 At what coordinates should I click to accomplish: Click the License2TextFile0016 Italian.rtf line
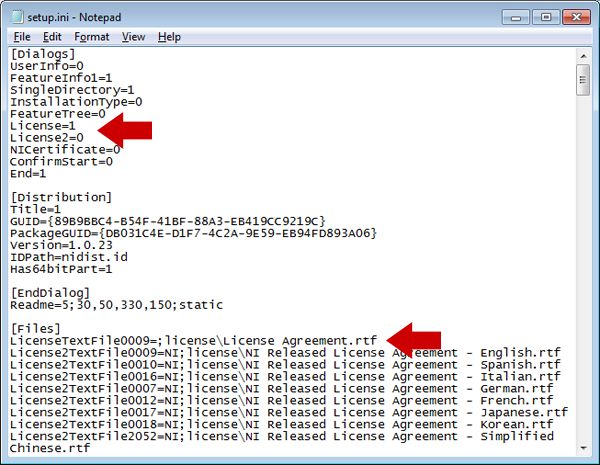285,377
